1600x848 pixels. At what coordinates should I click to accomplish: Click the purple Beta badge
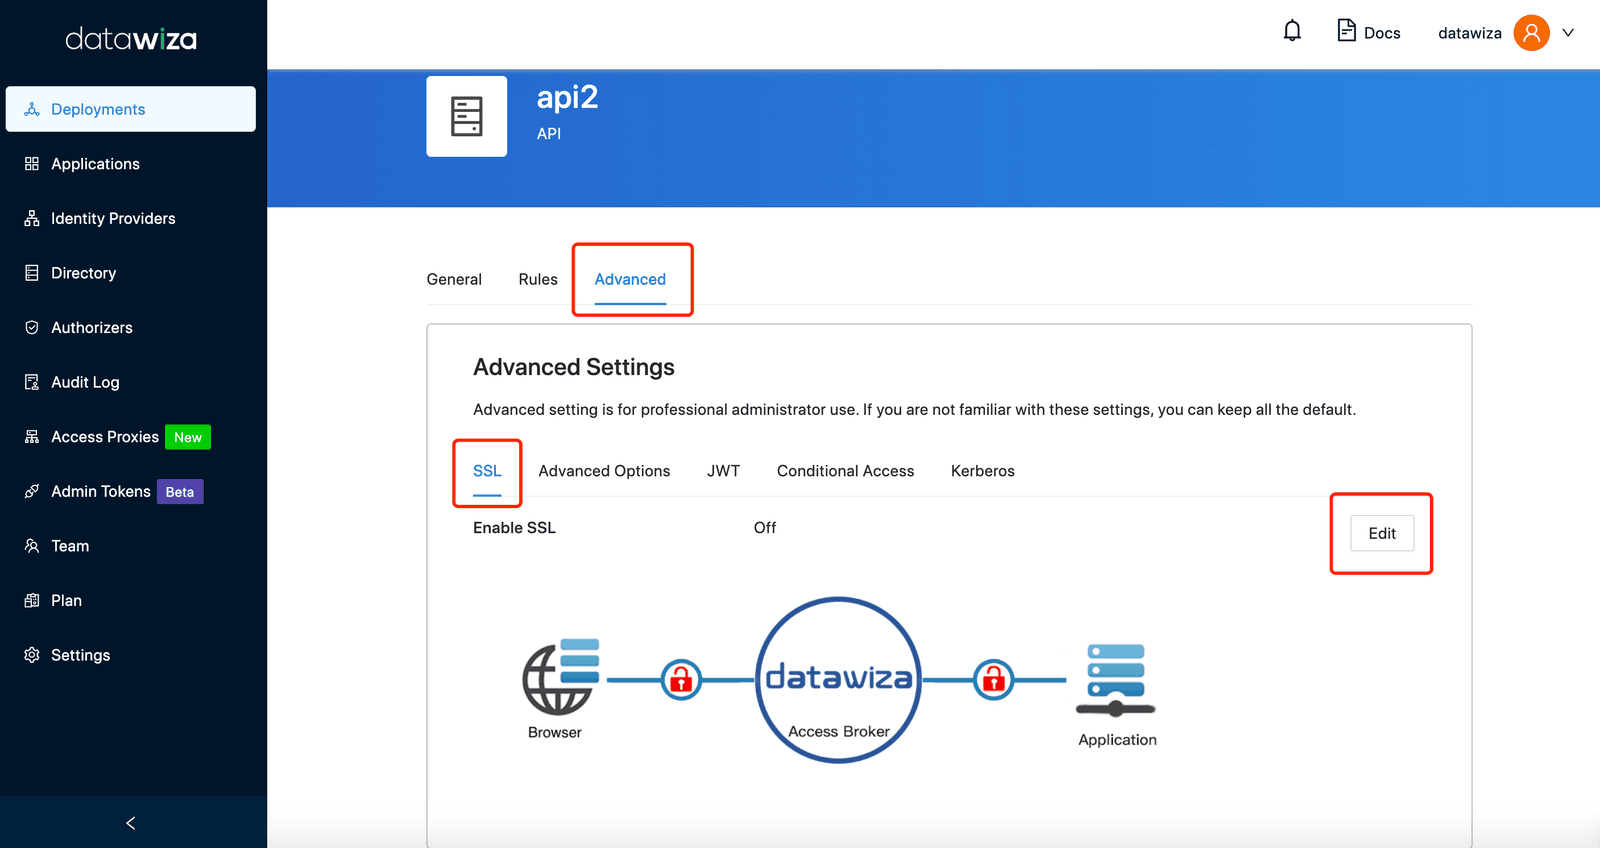pos(180,492)
